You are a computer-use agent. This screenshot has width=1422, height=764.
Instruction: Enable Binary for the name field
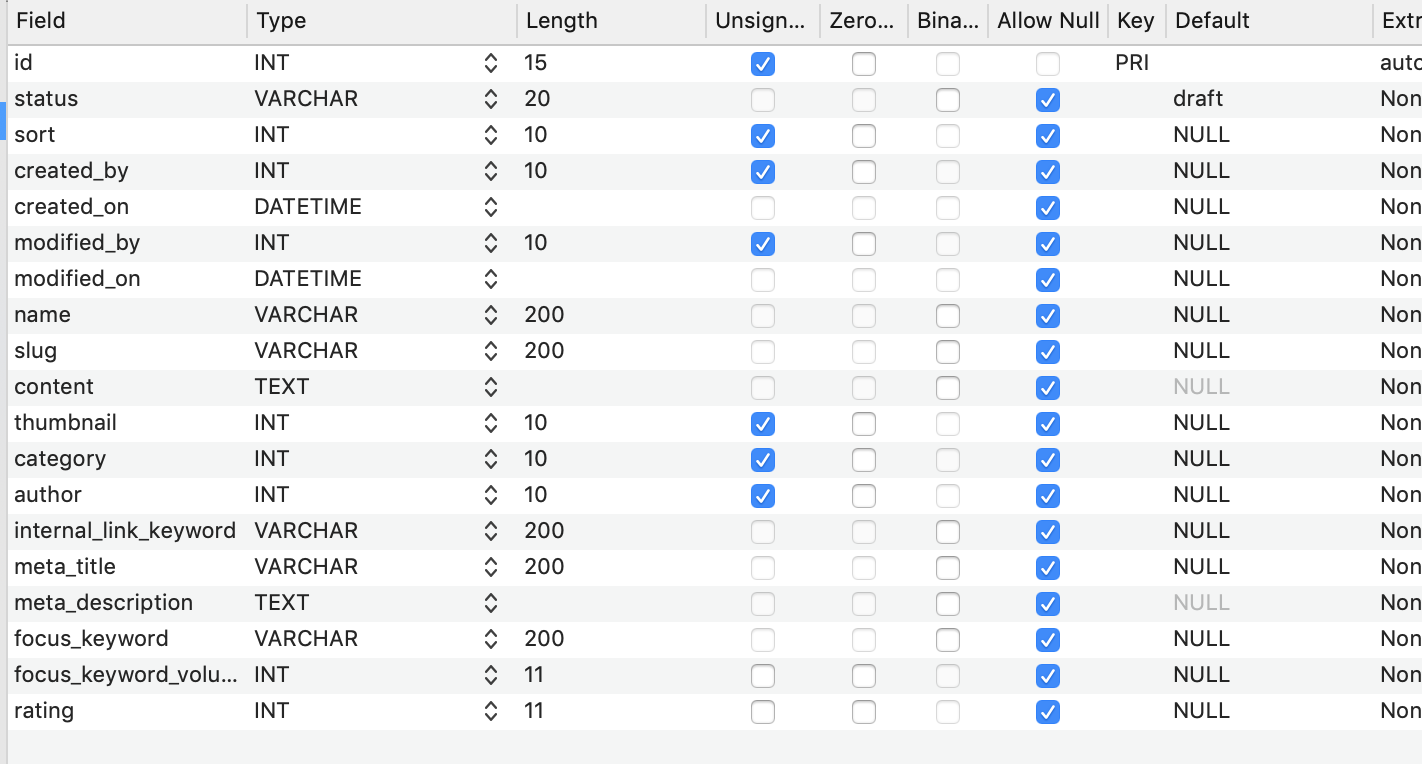tap(947, 316)
